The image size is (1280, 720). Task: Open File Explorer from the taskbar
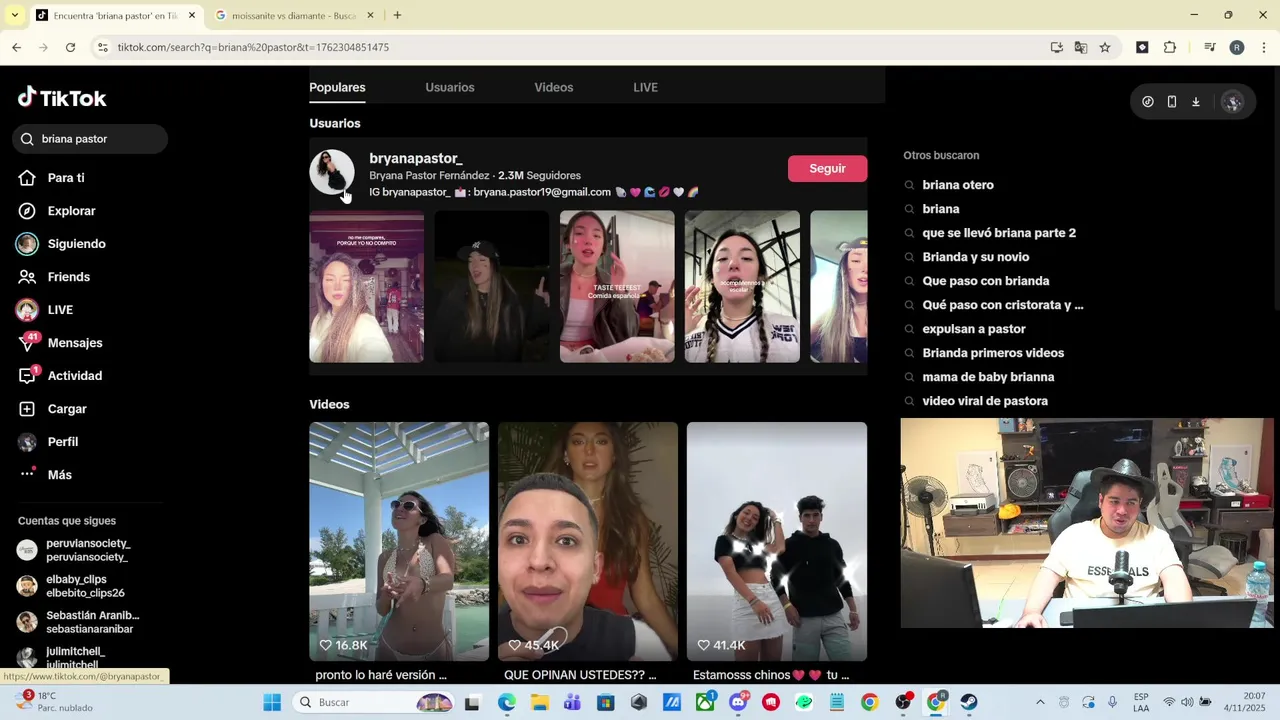539,702
